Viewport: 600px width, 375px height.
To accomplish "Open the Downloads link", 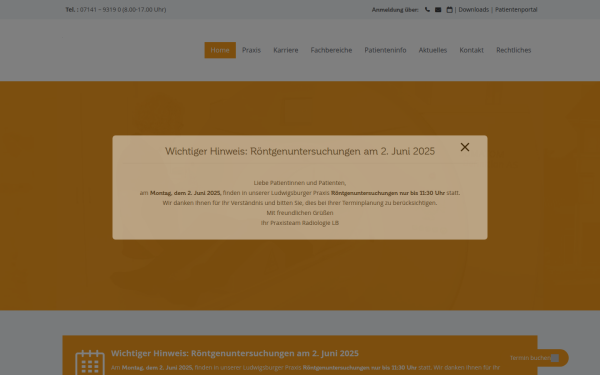I will (x=474, y=10).
